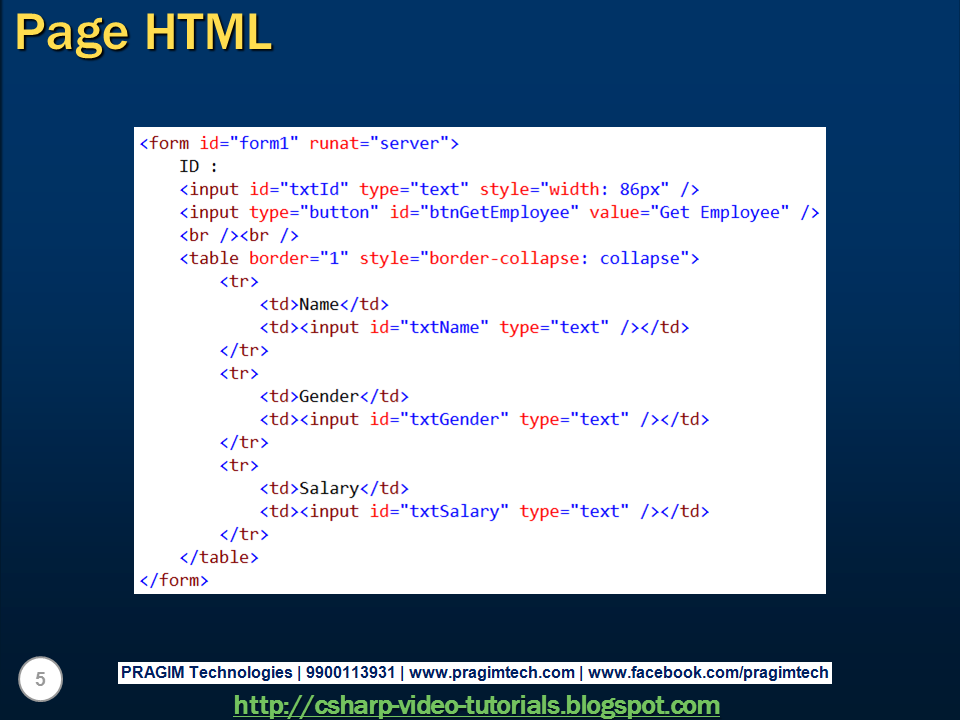
Task: Click the PRAGIM Technologies footer bar
Action: tap(208, 672)
